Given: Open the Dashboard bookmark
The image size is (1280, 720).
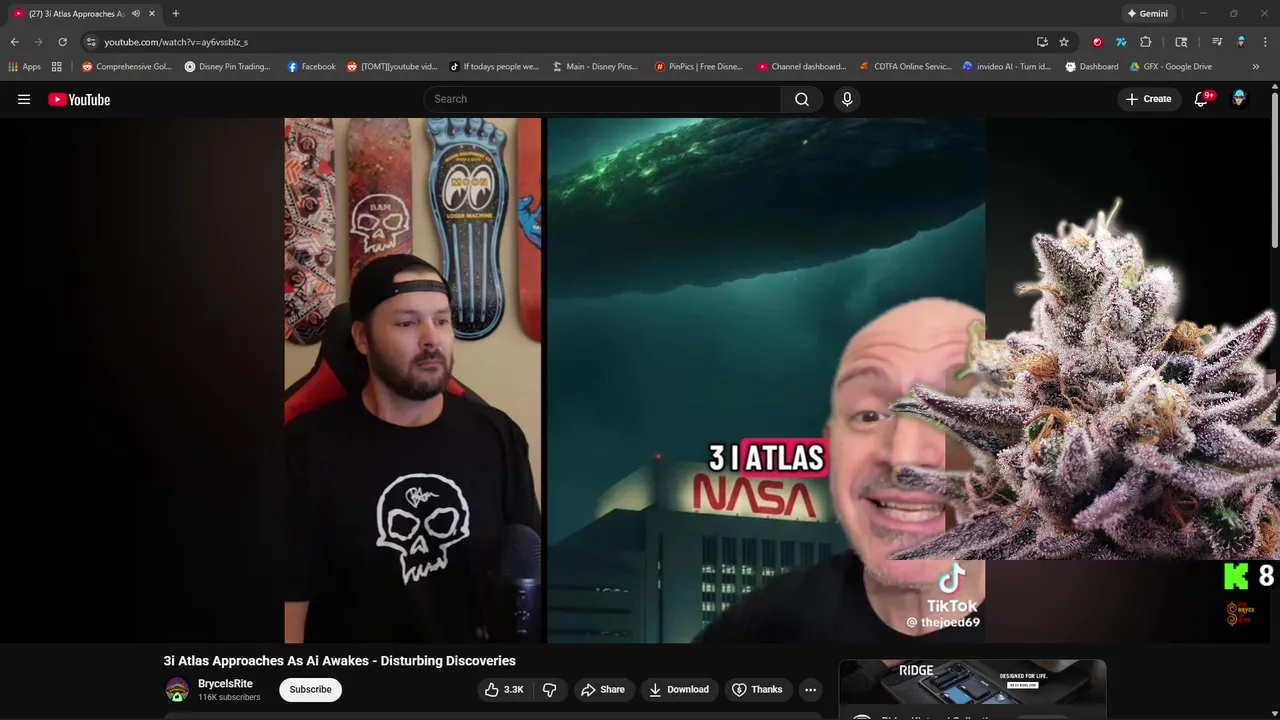Looking at the screenshot, I should point(1092,67).
